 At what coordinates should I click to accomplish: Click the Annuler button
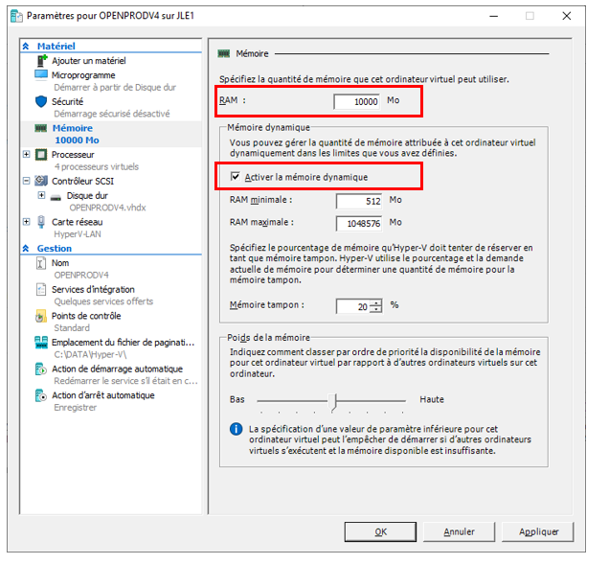[x=459, y=531]
